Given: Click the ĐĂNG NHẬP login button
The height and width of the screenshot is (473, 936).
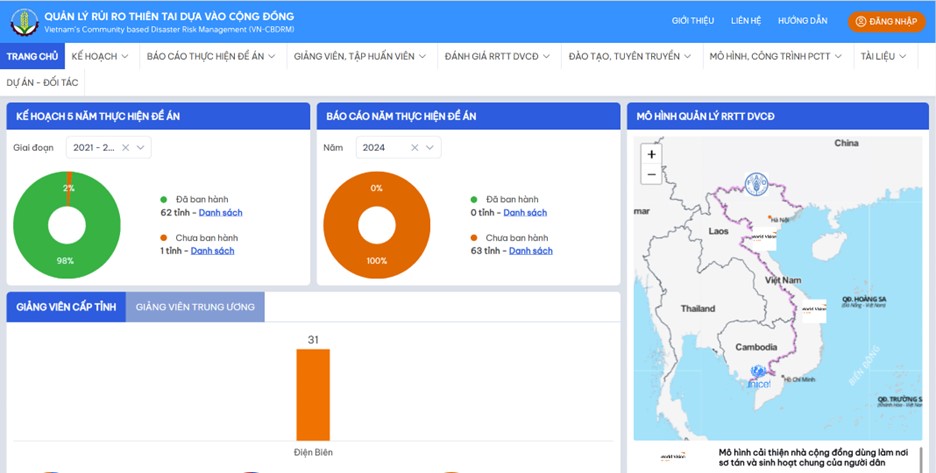Looking at the screenshot, I should pyautogui.click(x=886, y=21).
